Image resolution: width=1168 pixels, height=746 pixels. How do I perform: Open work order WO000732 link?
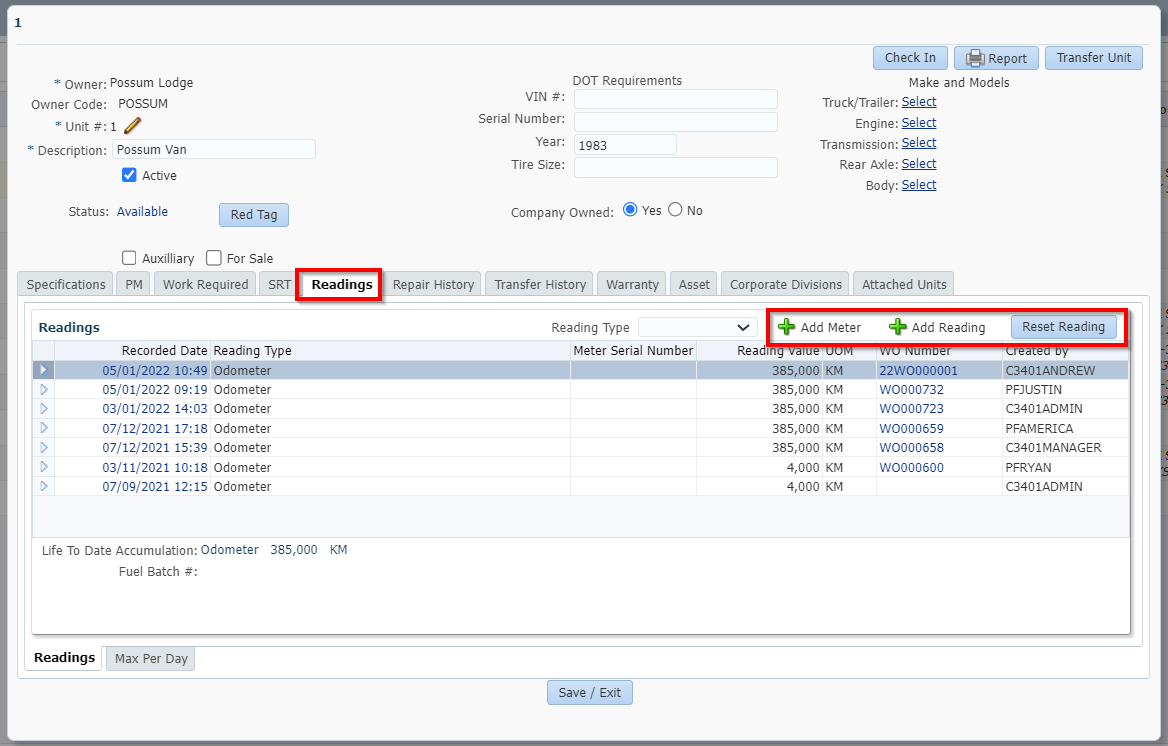point(911,389)
